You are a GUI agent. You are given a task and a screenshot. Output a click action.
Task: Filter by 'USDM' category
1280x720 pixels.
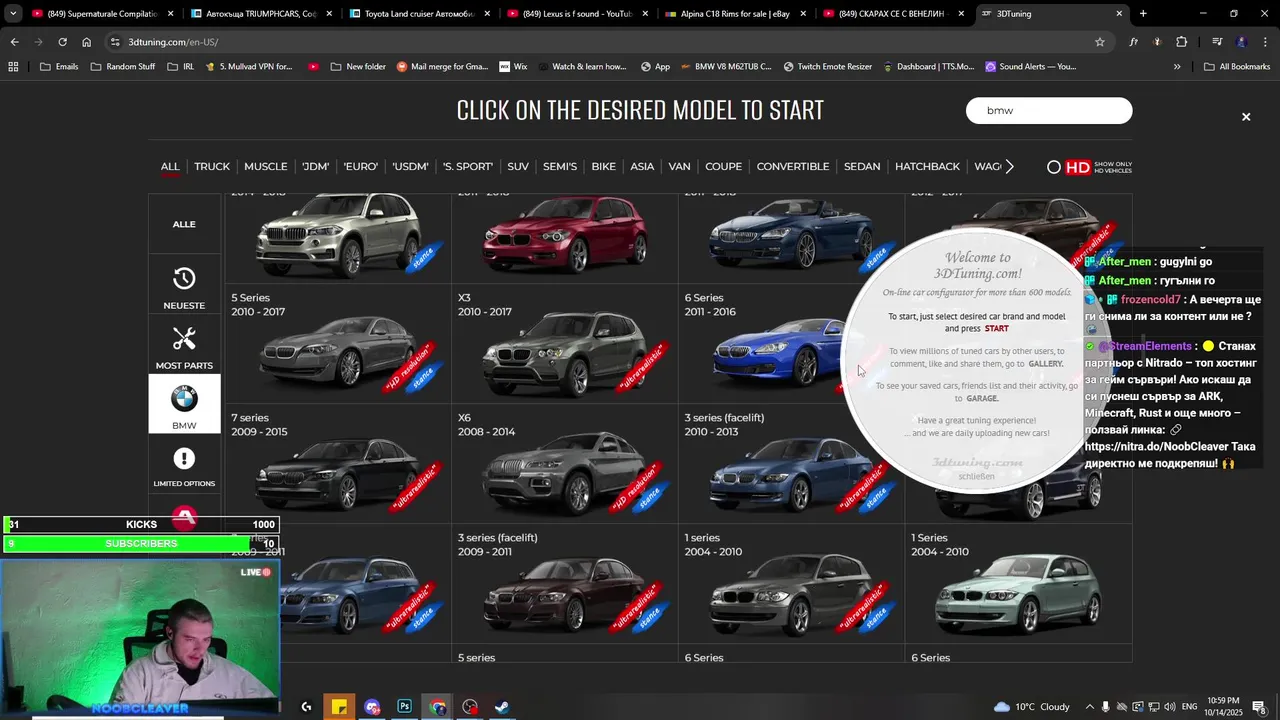(410, 167)
